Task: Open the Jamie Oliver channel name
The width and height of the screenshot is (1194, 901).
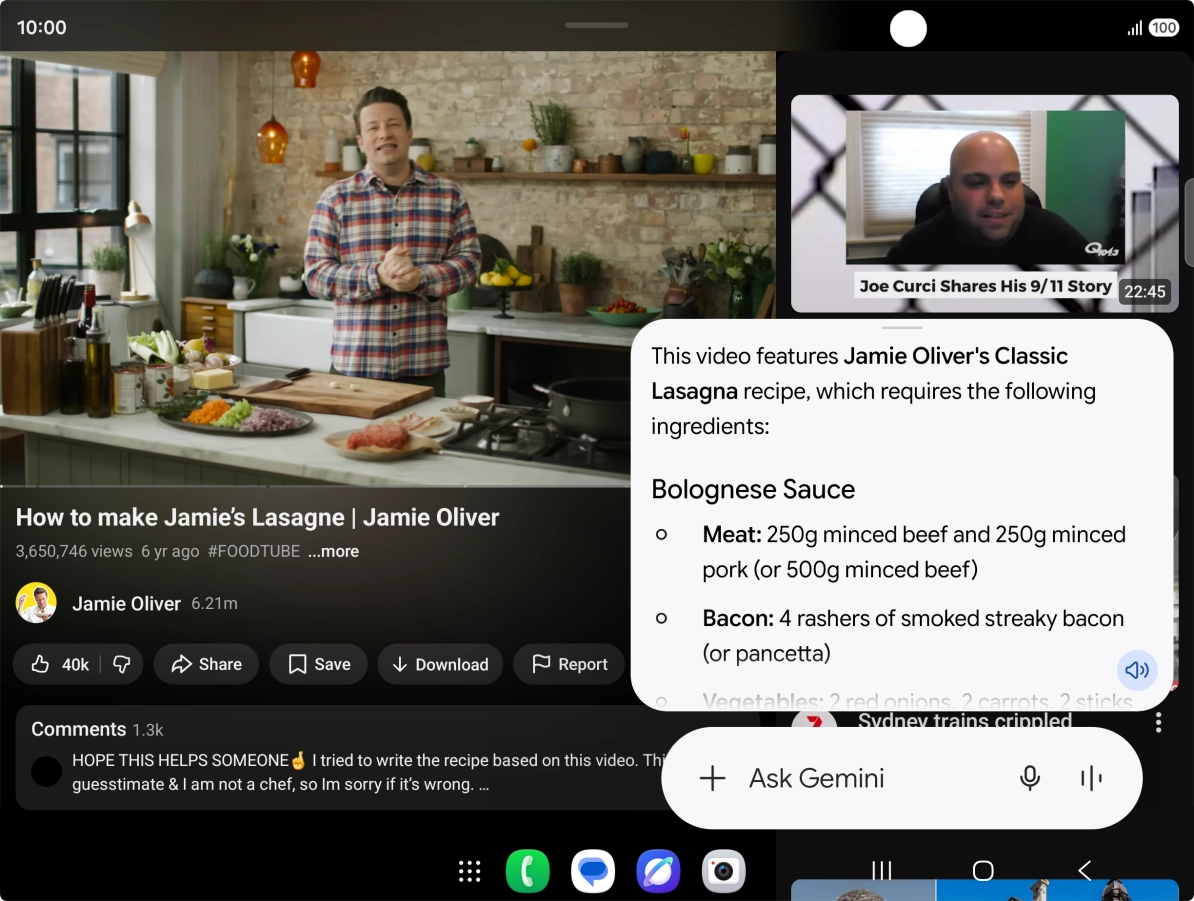Action: 126,604
